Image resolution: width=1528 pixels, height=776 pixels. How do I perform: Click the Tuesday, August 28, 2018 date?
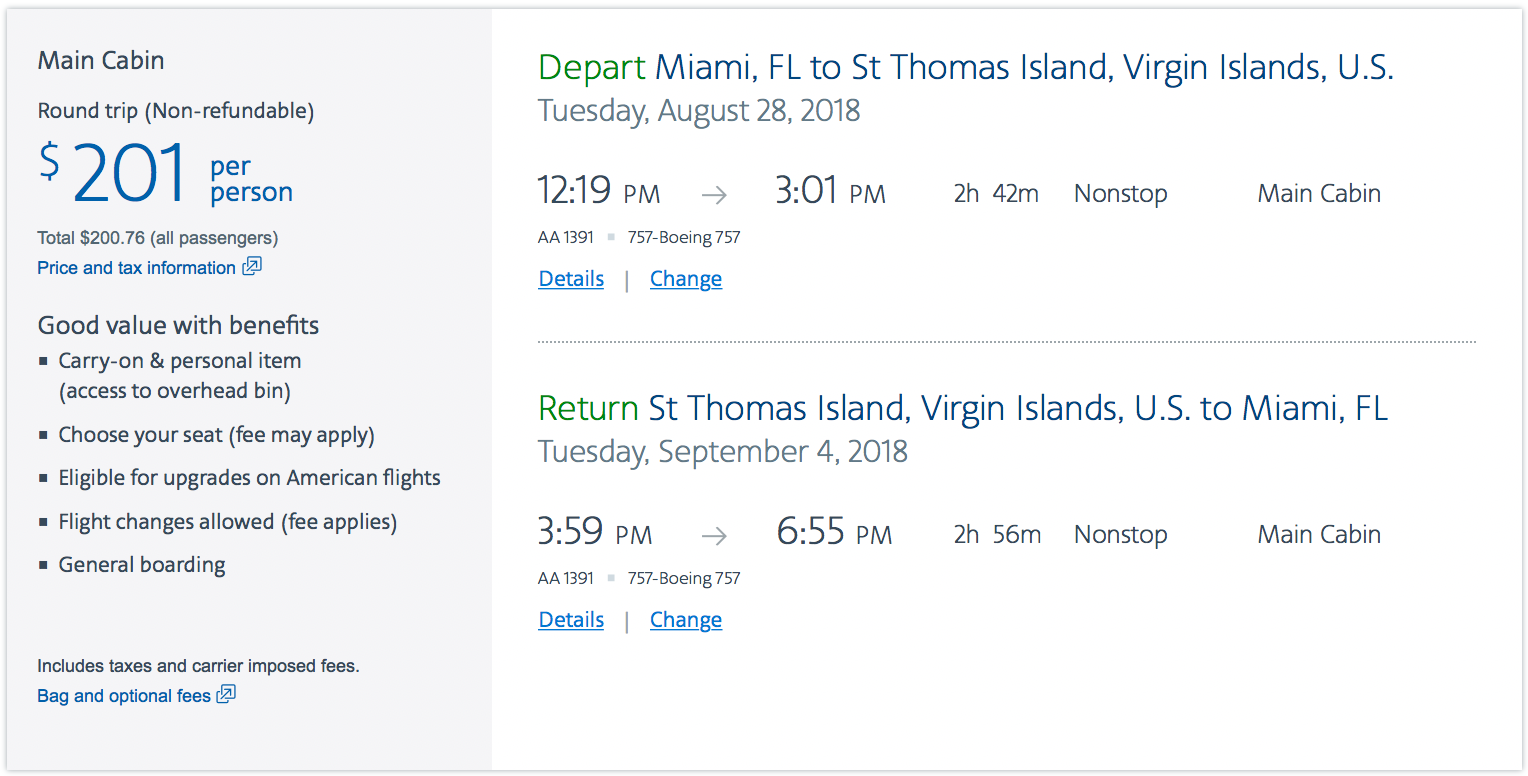pos(699,110)
